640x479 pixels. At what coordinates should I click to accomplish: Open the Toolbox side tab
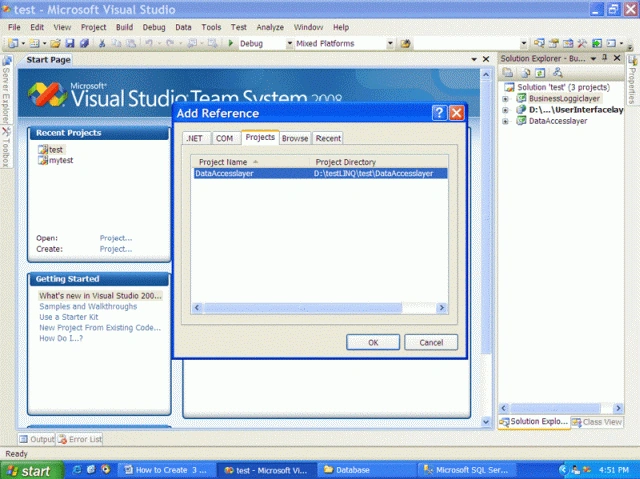6,147
